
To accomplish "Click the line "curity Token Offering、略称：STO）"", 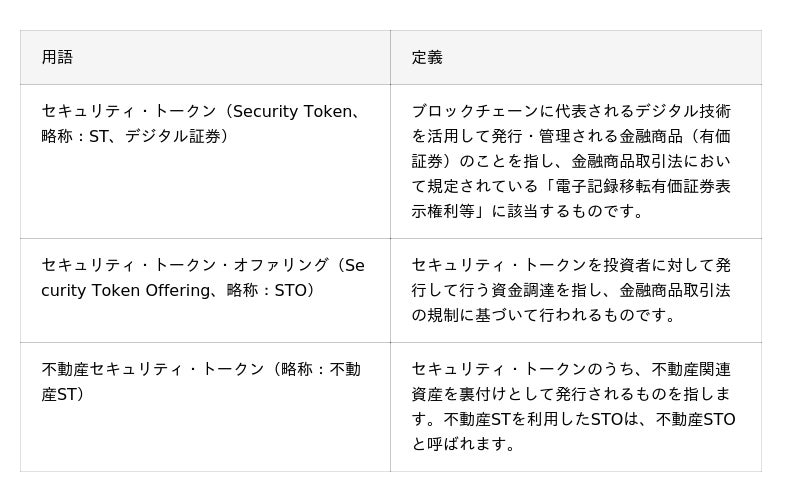I will tap(179, 290).
